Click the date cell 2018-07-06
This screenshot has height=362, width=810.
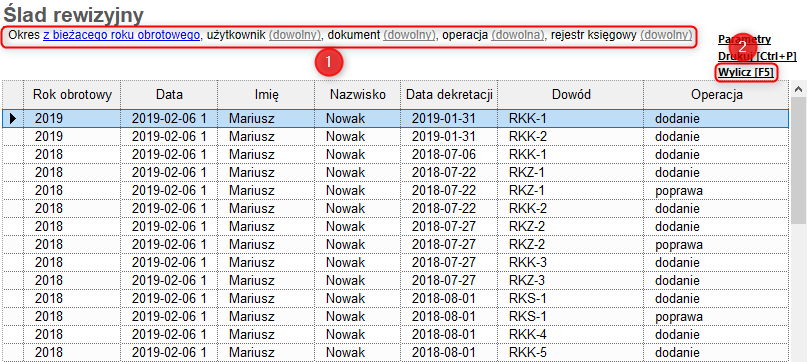(449, 154)
